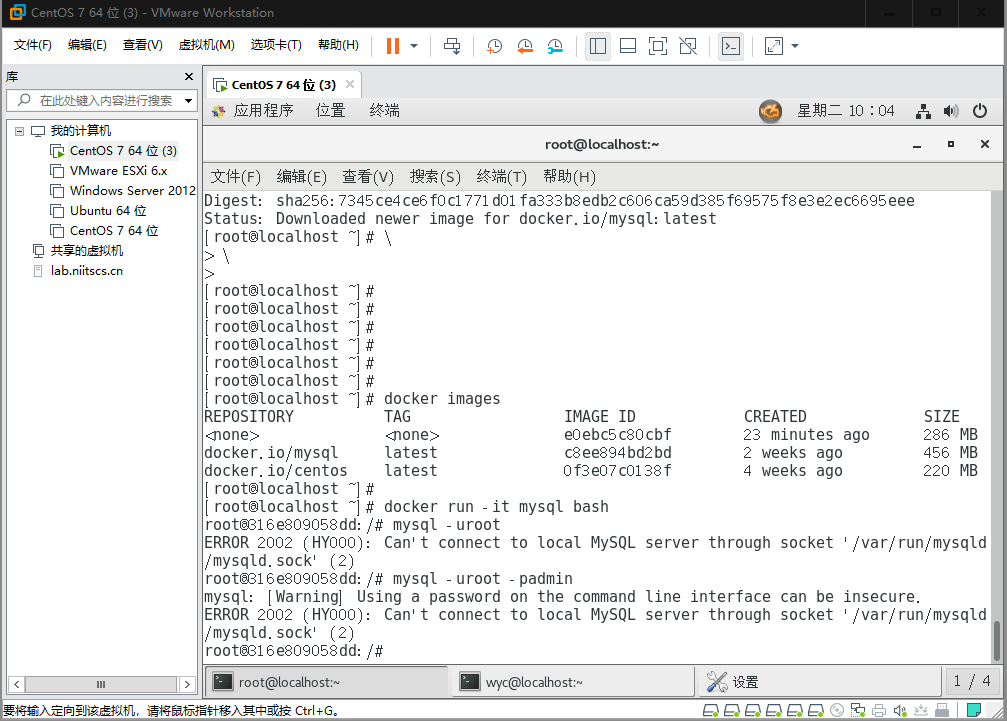Click the library scroll right arrow
Screen dimensions: 1007x721
point(187,684)
